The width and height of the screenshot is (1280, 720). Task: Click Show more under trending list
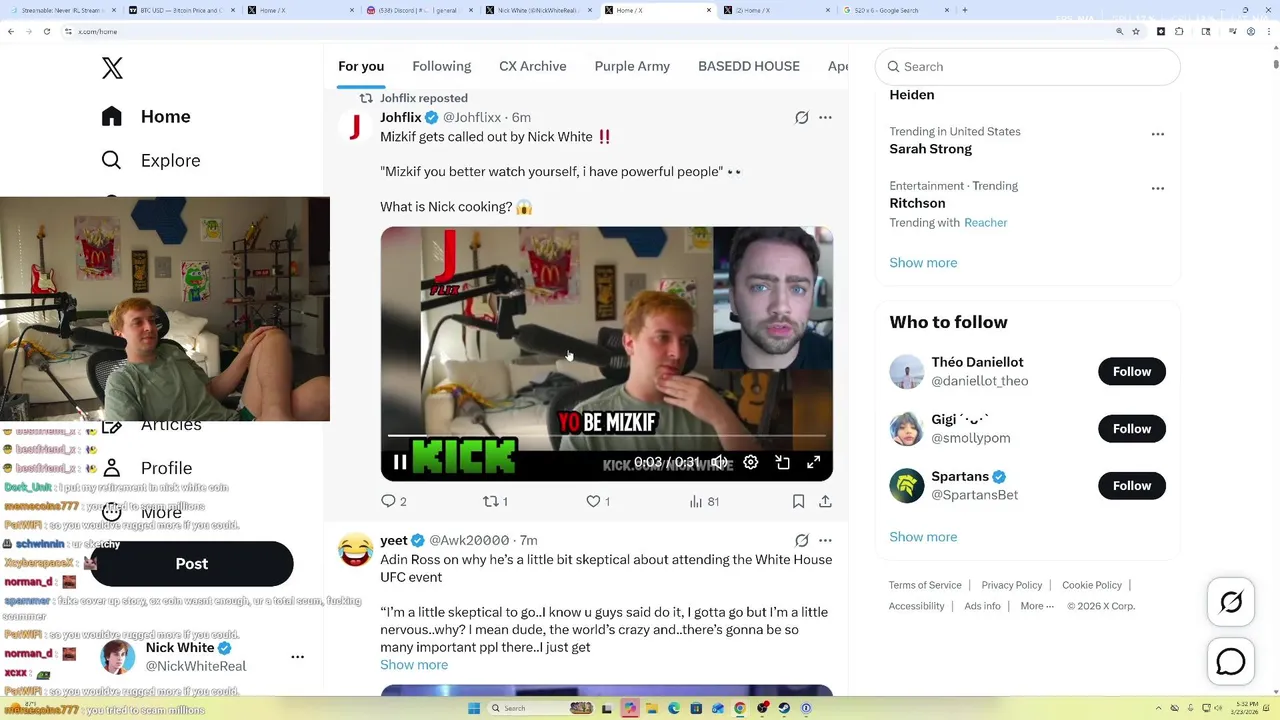point(923,262)
